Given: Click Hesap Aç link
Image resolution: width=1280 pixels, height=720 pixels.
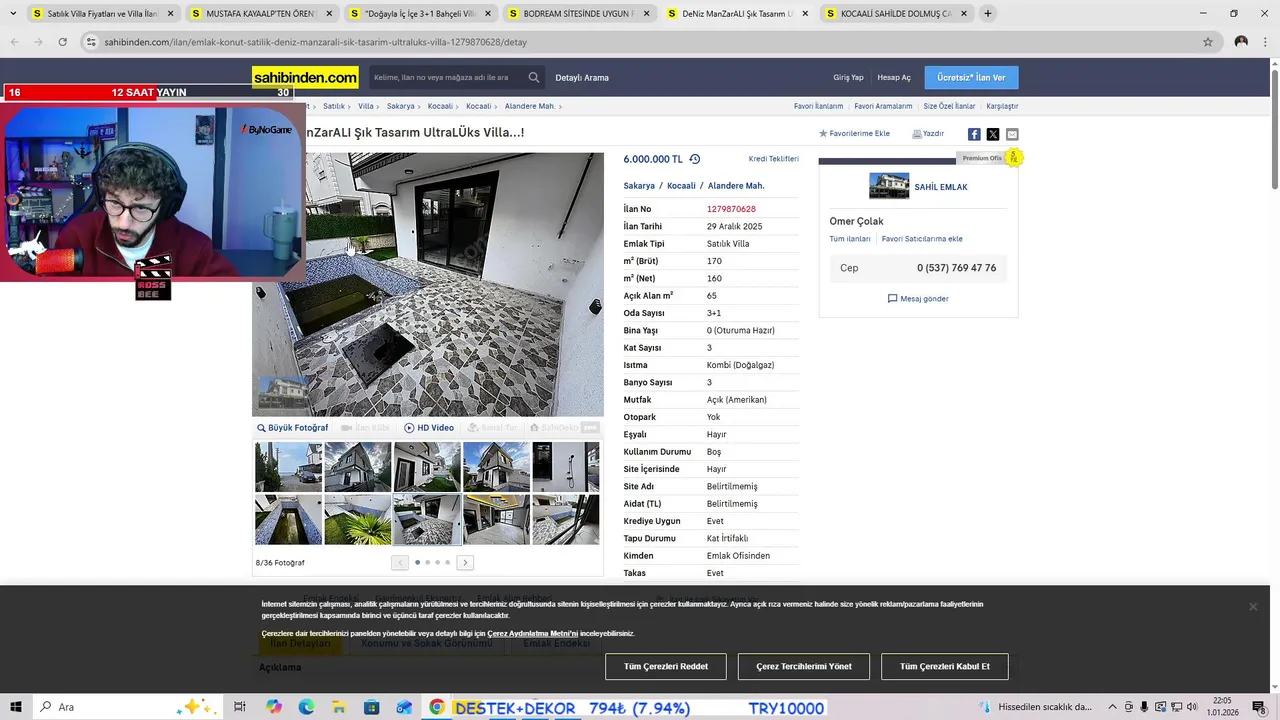Looking at the screenshot, I should click(x=894, y=77).
